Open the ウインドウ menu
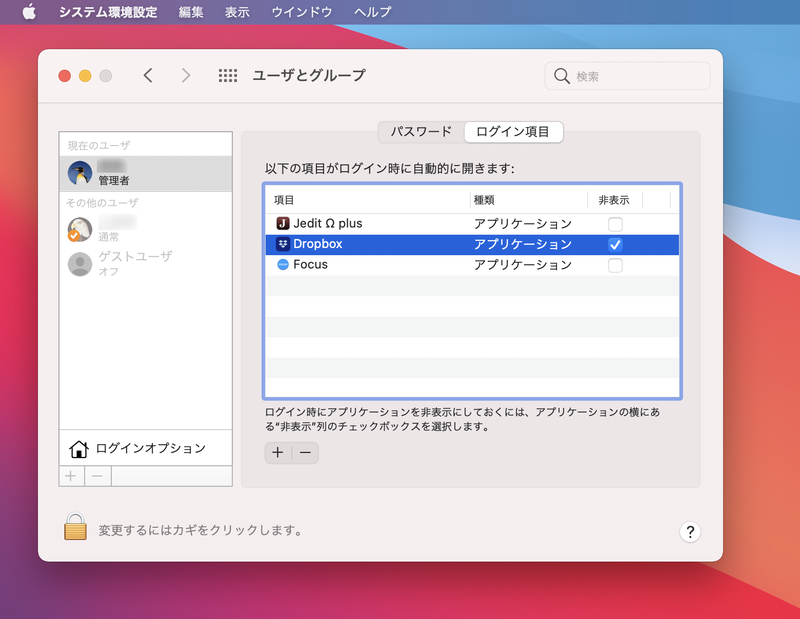 pyautogui.click(x=304, y=11)
